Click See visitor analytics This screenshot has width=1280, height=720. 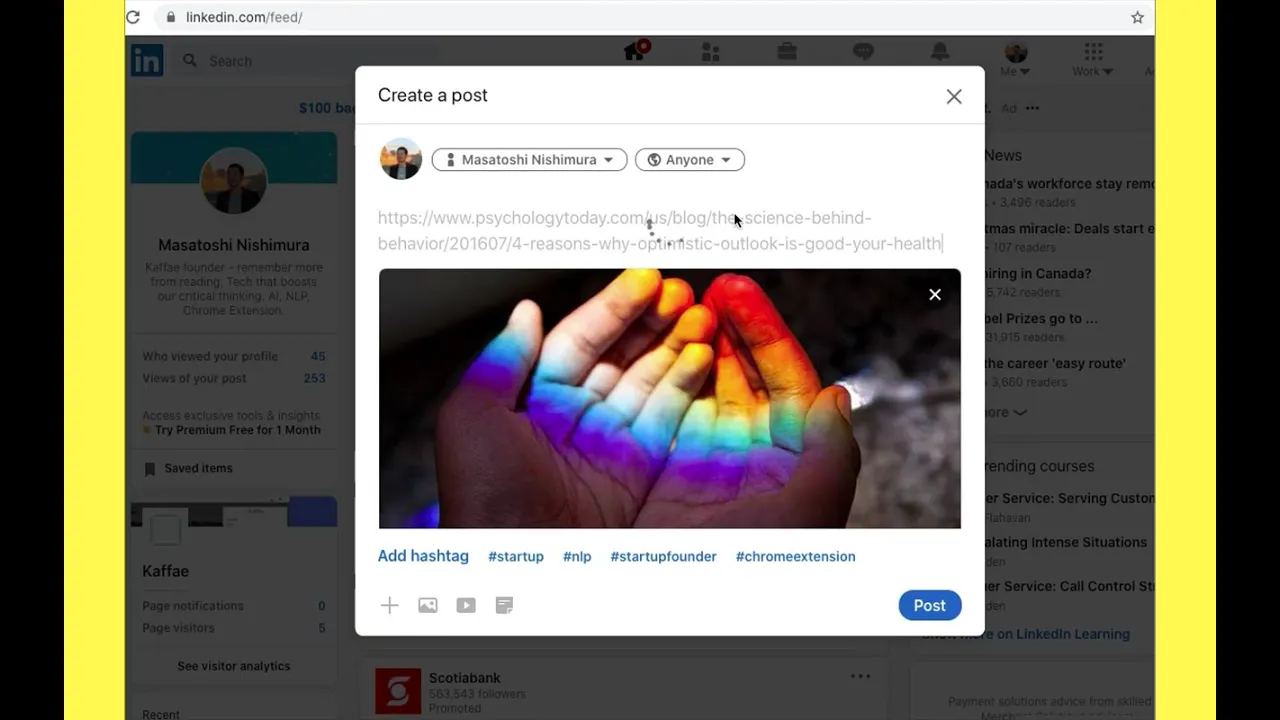coord(234,666)
